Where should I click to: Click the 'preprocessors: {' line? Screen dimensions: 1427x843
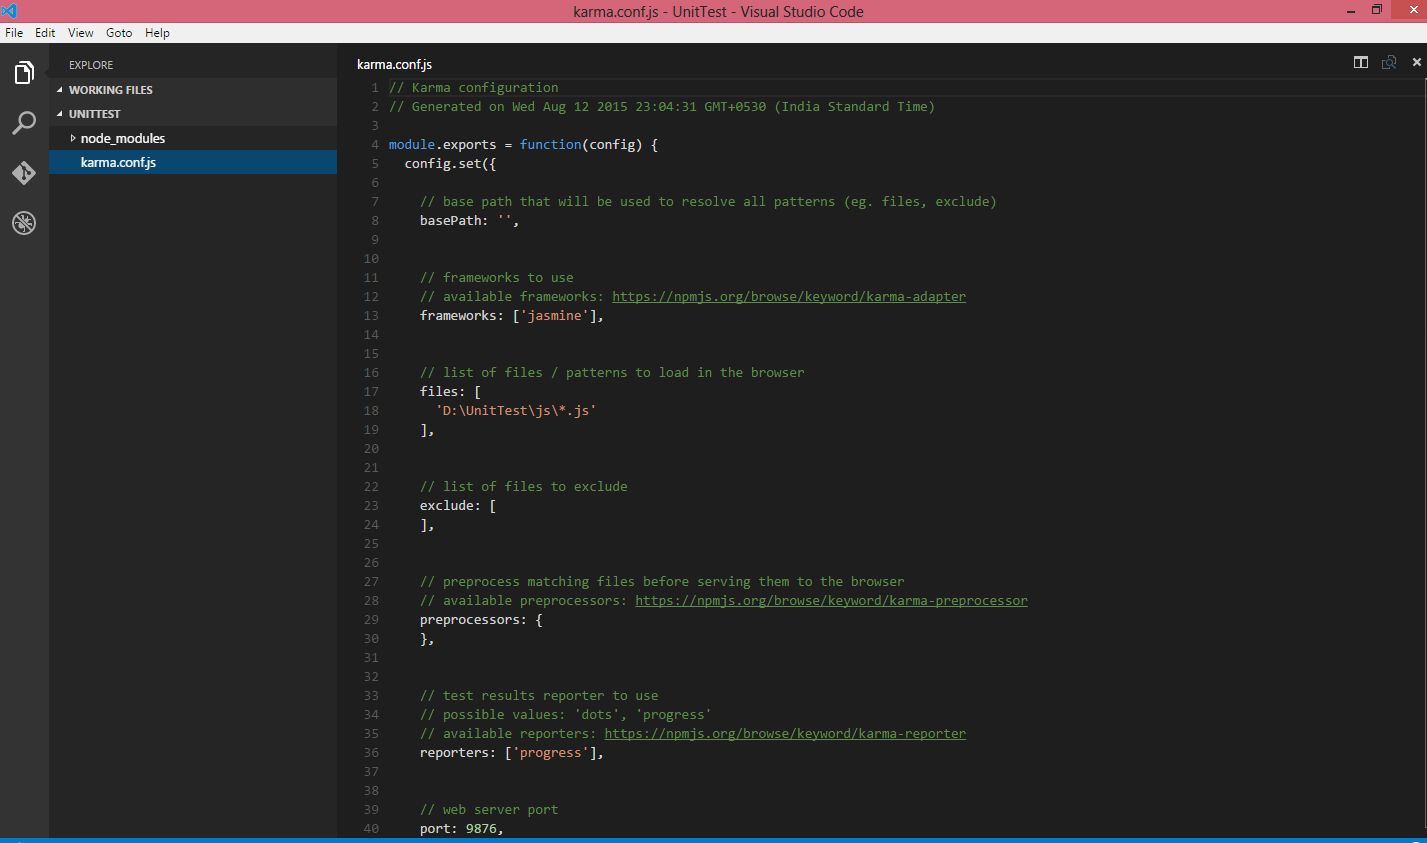click(x=481, y=620)
